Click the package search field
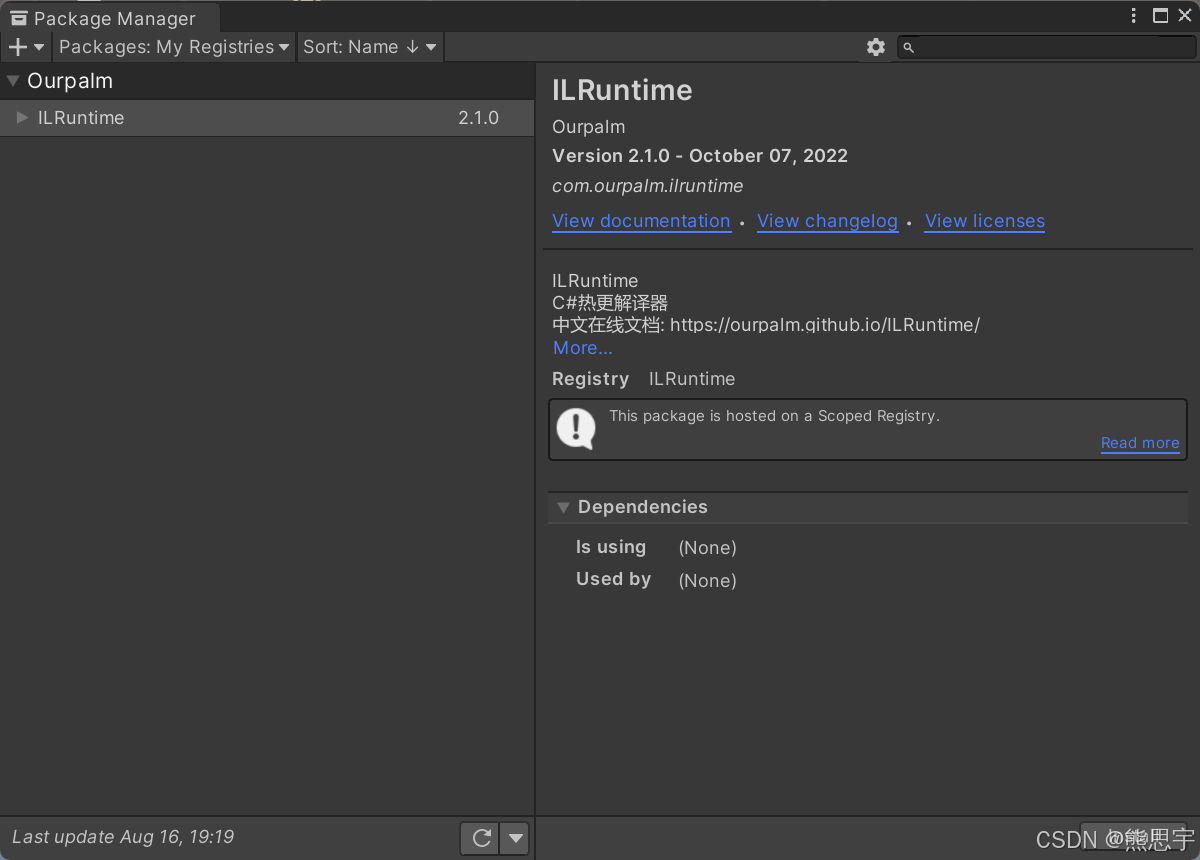This screenshot has width=1200, height=860. [1046, 47]
